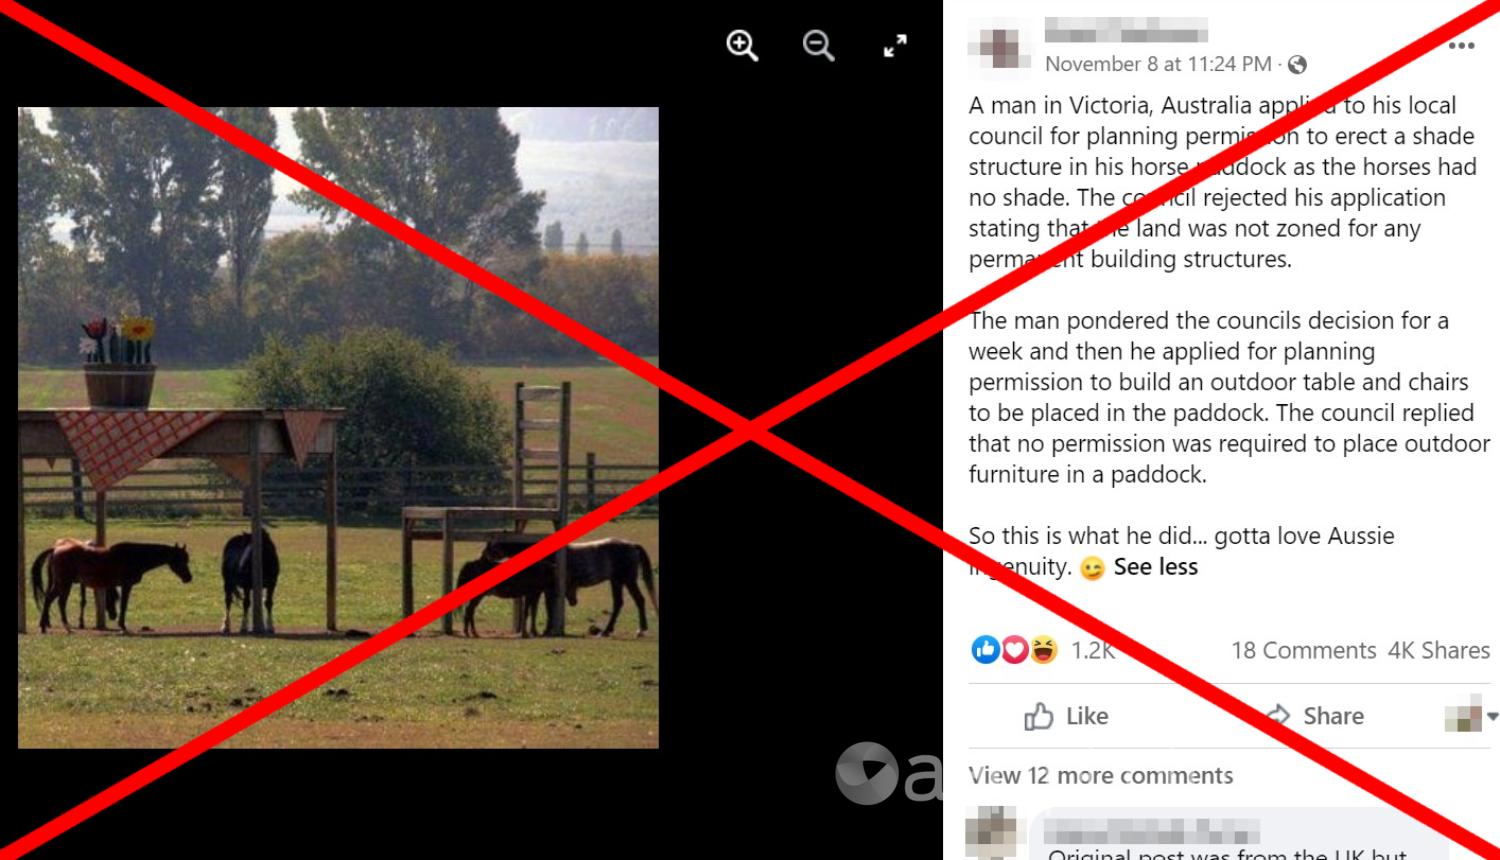Viewport: 1500px width, 860px height.
Task: Open the comment identity dropdown arrow
Action: 1492,716
